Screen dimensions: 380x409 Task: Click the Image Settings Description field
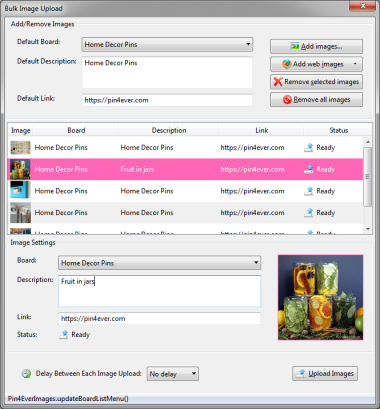(x=159, y=291)
